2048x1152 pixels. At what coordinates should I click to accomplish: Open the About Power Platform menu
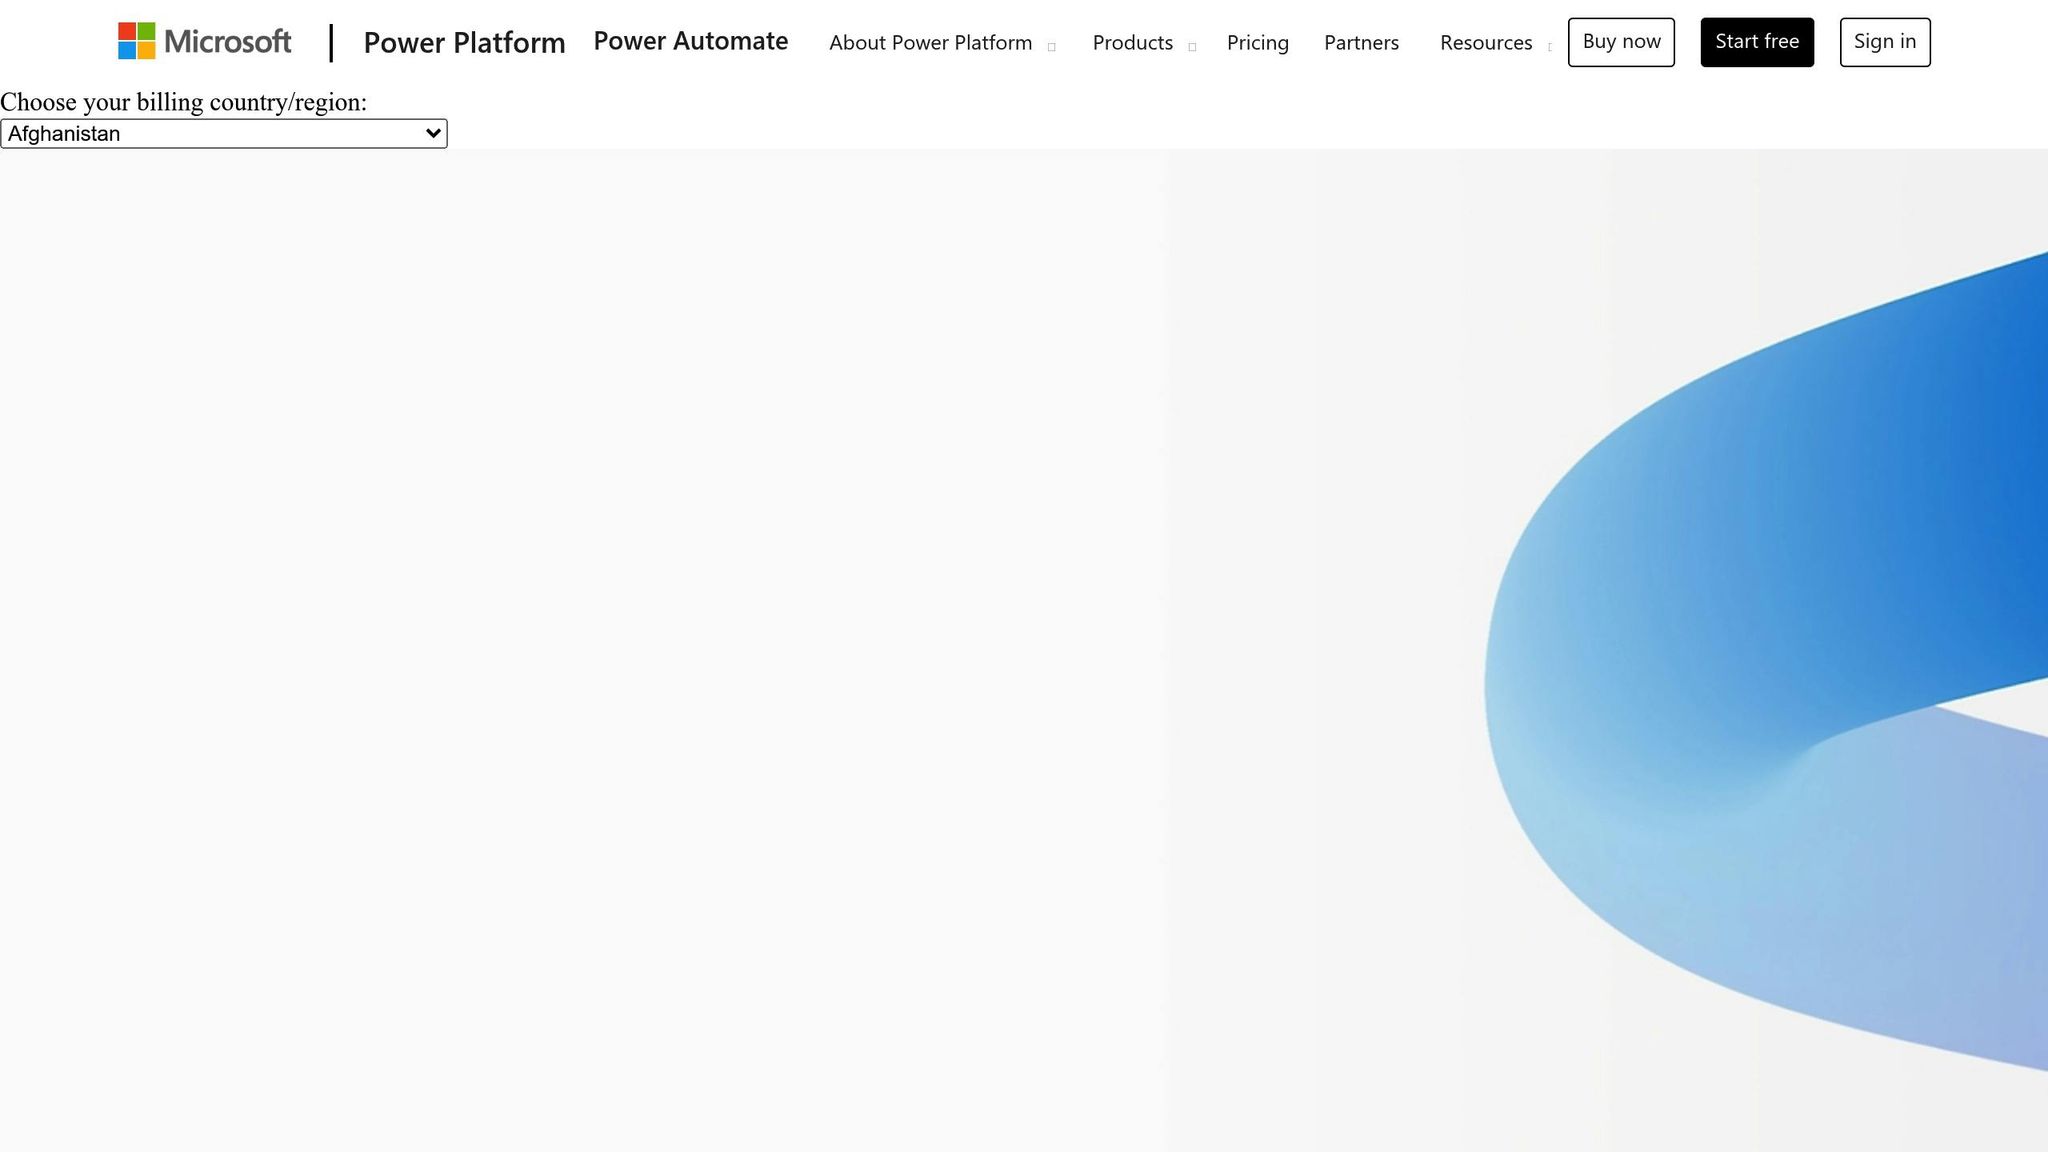[930, 43]
